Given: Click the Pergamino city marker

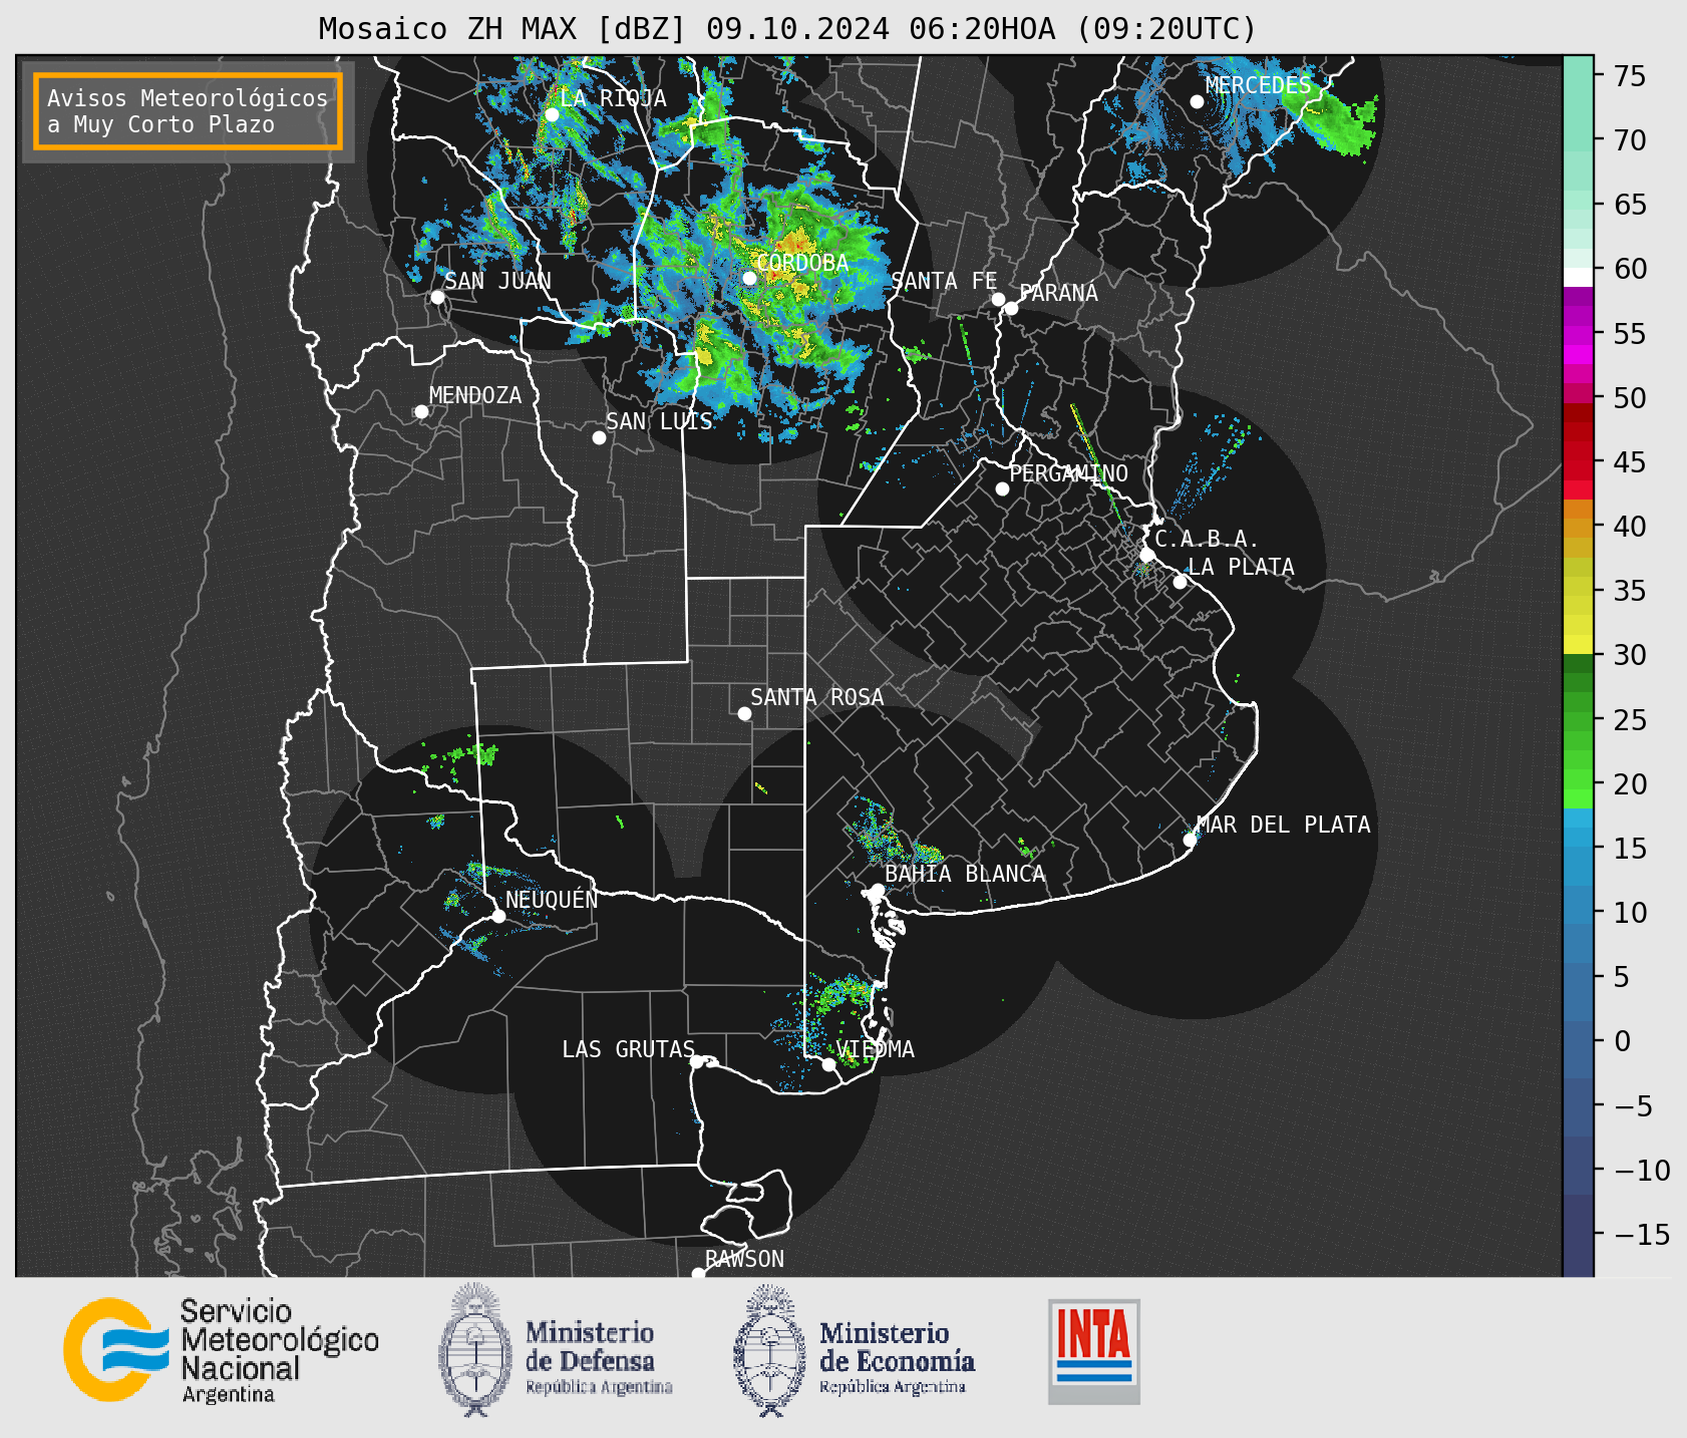Looking at the screenshot, I should click(x=1002, y=489).
